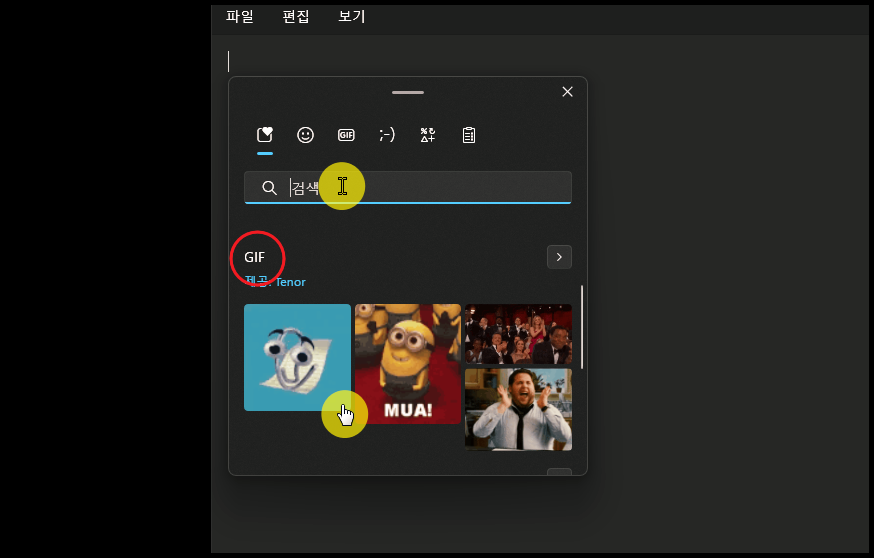The image size is (874, 558).
Task: Click the panel drag handle bar
Action: (407, 93)
